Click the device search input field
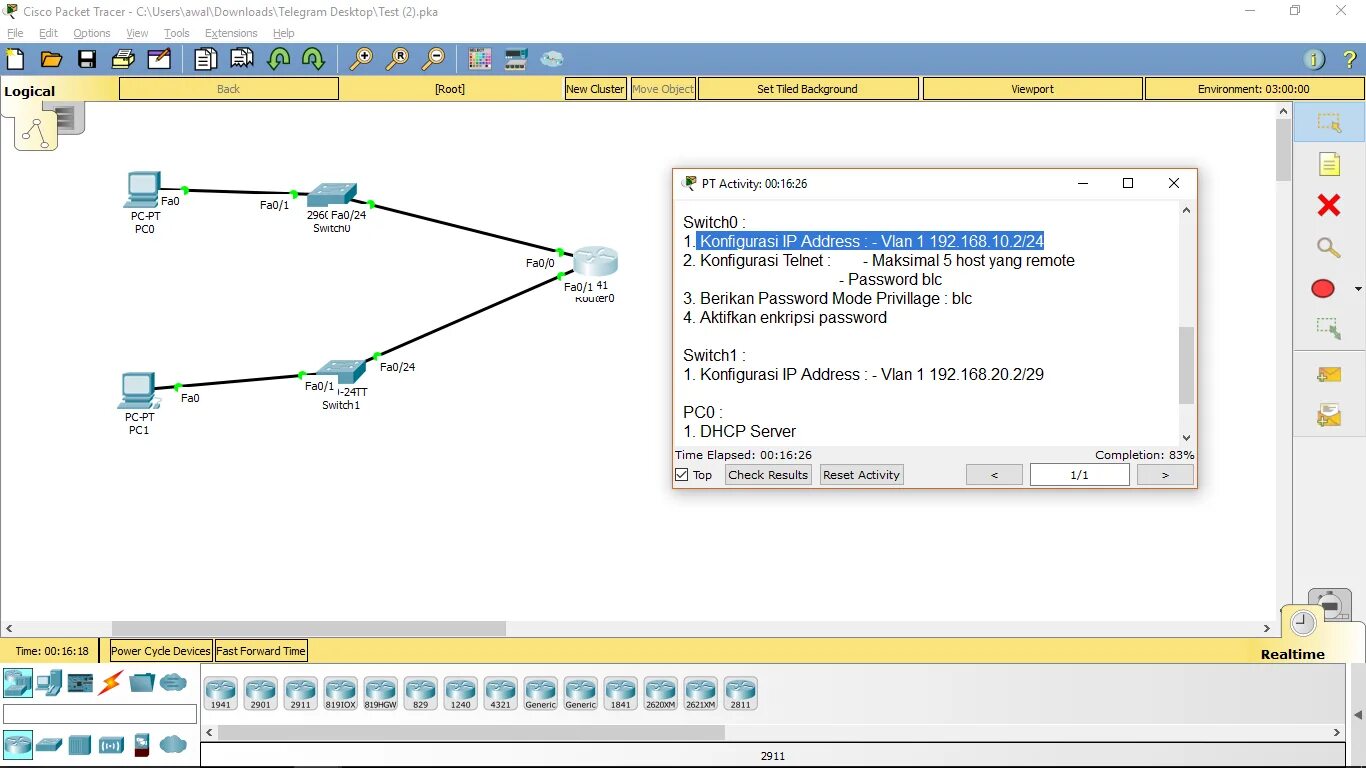The image size is (1366, 768). coord(100,714)
